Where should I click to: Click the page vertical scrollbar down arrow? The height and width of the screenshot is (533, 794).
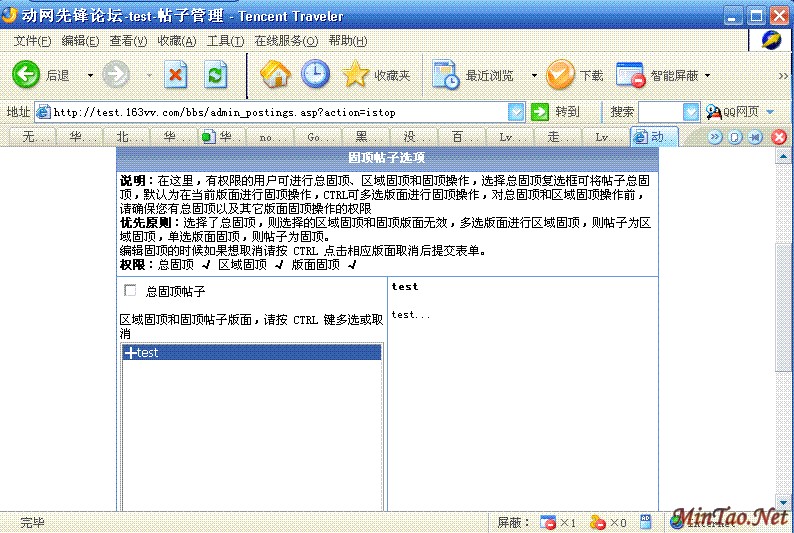click(784, 502)
